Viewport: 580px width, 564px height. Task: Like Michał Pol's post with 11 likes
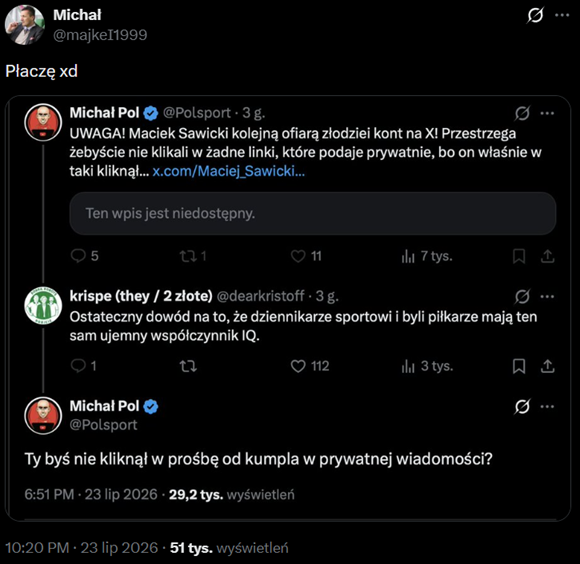tap(306, 256)
